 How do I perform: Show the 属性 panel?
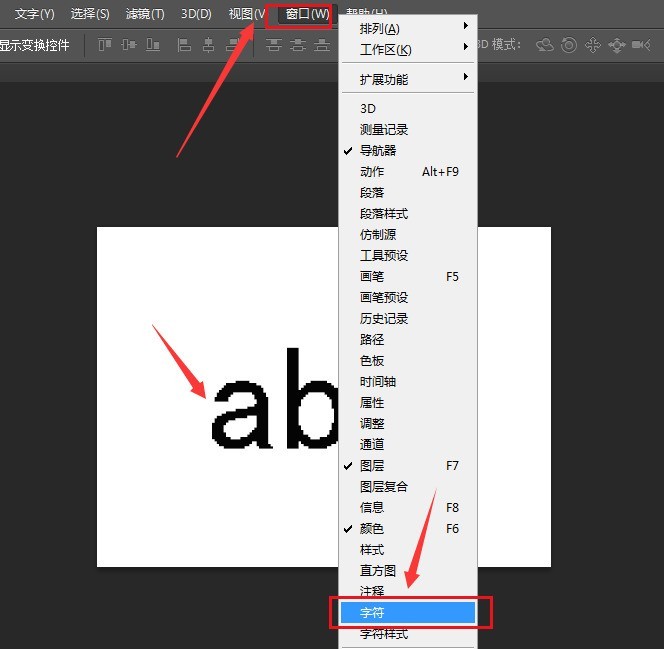pos(408,403)
